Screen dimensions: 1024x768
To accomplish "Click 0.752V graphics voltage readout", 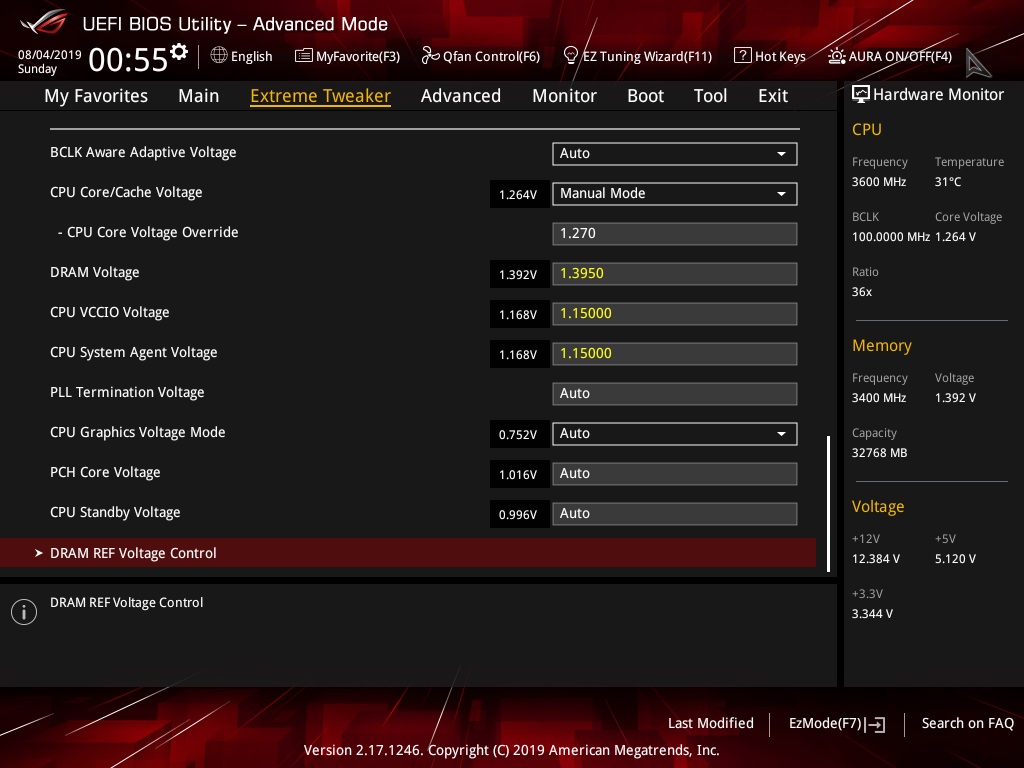I will [x=518, y=435].
